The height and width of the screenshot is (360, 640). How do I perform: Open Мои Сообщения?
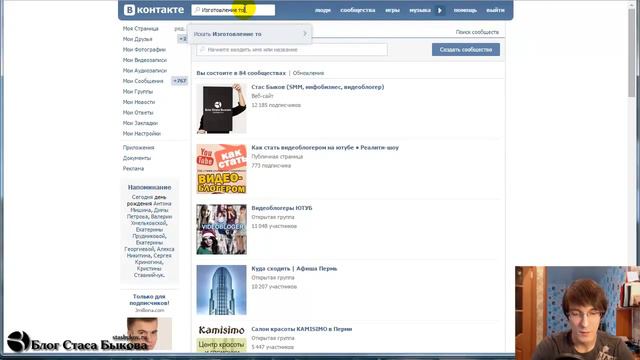click(x=143, y=81)
